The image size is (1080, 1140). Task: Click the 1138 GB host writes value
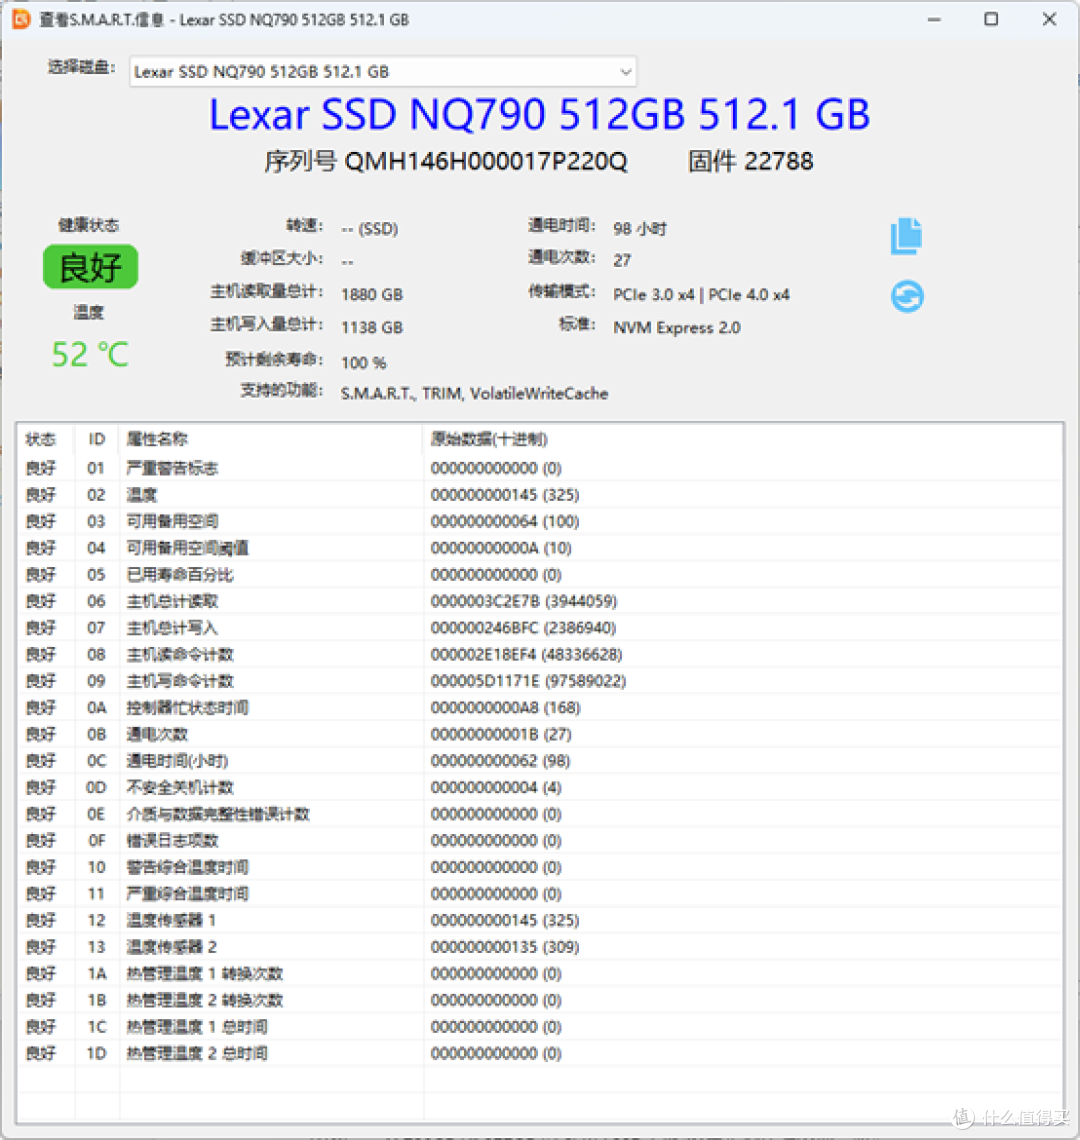point(372,328)
